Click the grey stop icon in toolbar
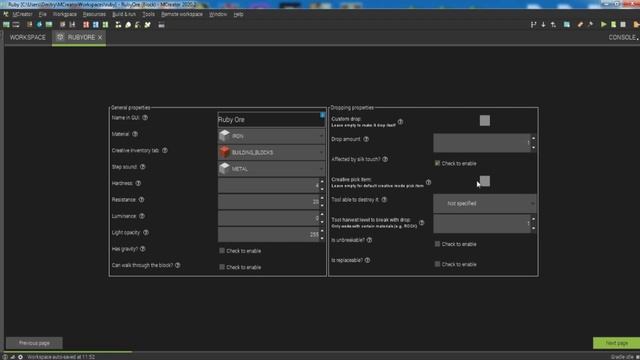This screenshot has width=640, height=360. [623, 24]
